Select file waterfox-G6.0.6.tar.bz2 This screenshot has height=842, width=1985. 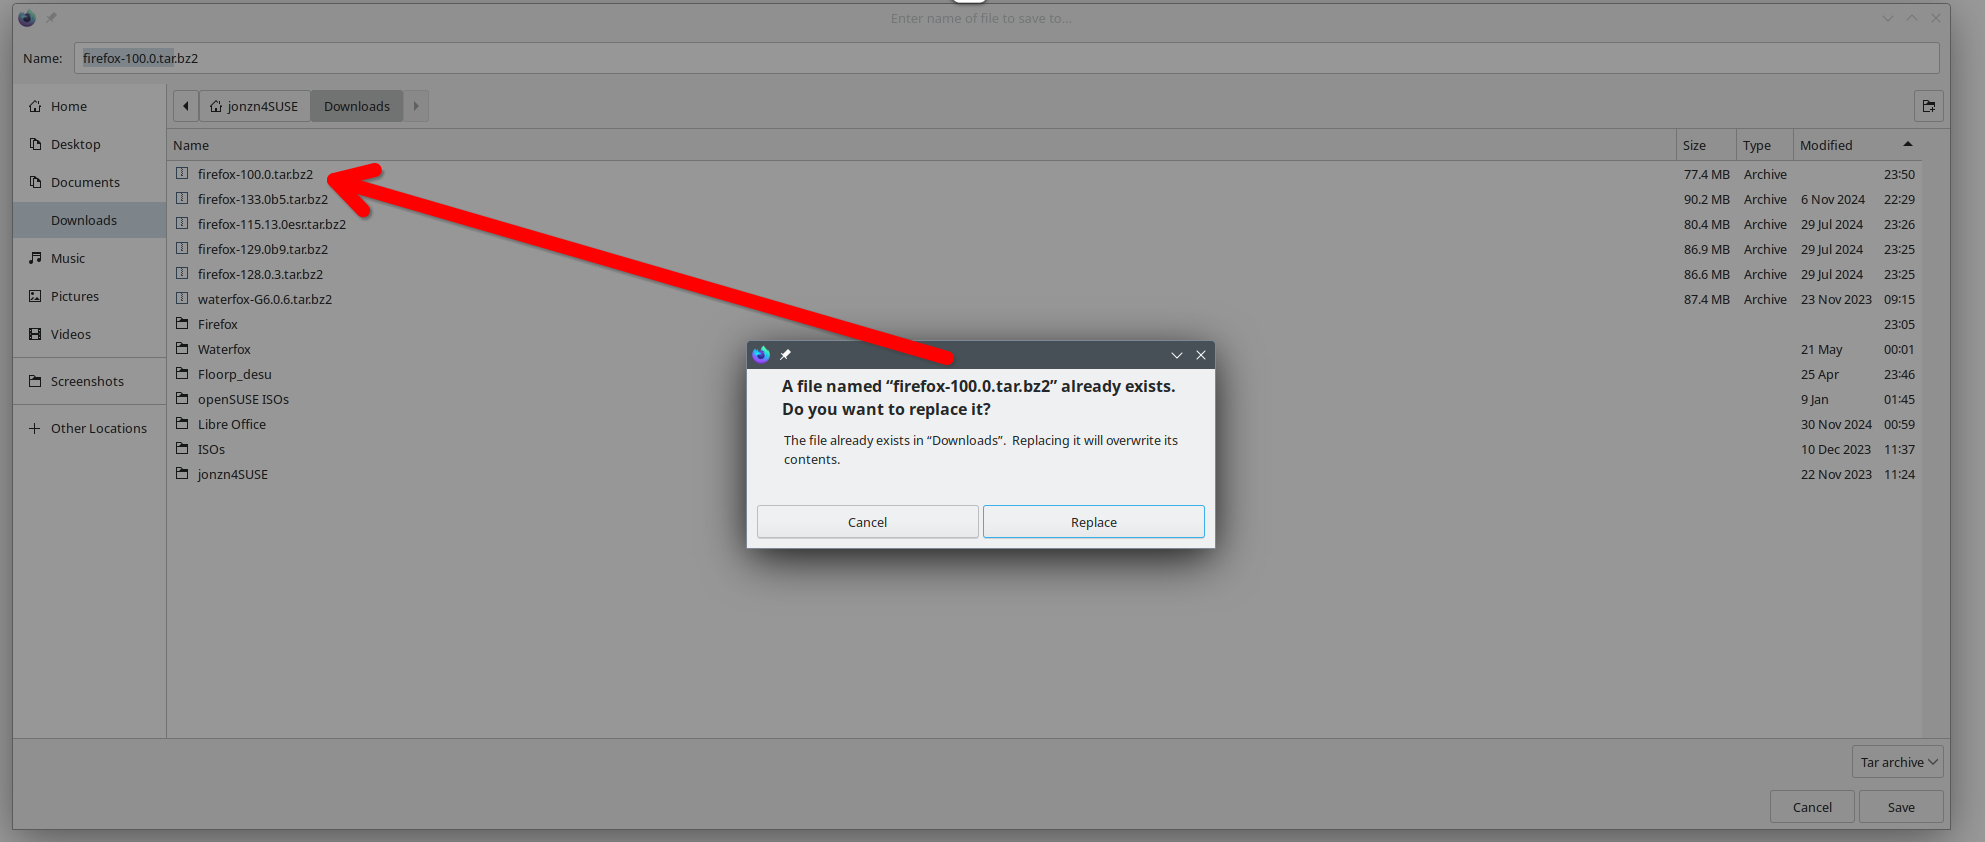click(x=1044, y=299)
